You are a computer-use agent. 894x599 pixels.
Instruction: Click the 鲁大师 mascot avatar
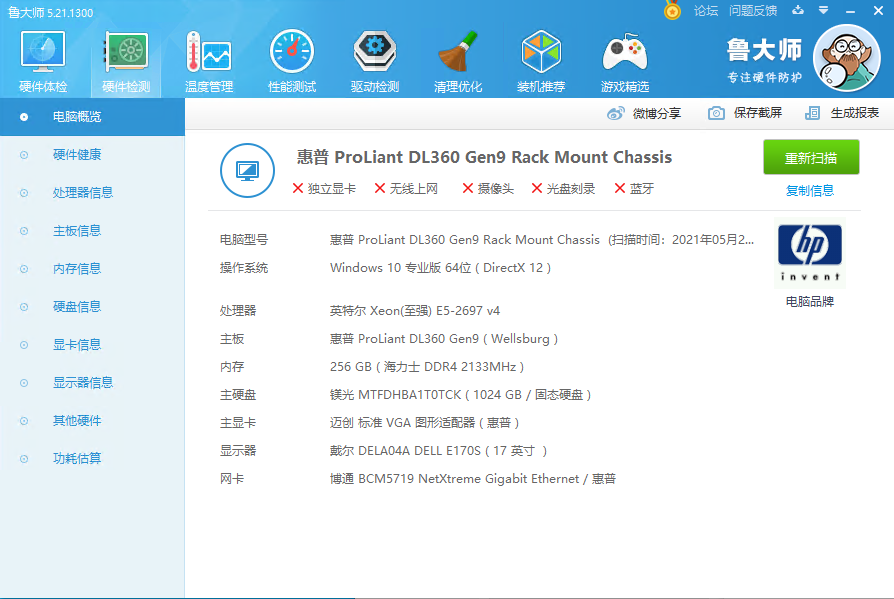pyautogui.click(x=847, y=58)
